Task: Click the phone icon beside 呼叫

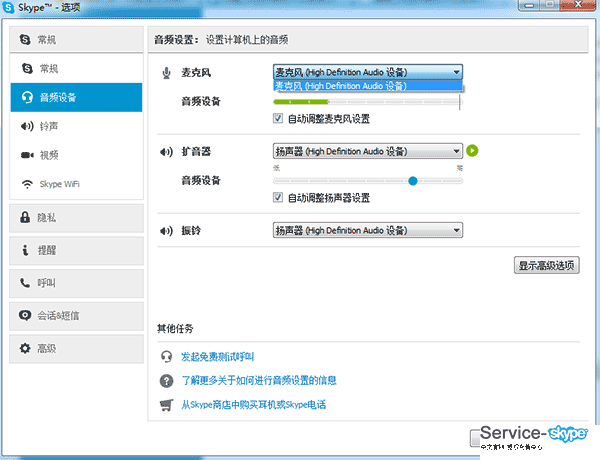Action: (x=25, y=283)
